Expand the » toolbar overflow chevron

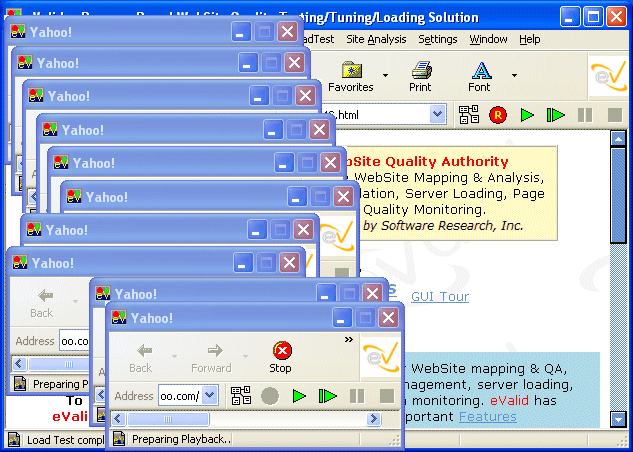pyautogui.click(x=349, y=339)
